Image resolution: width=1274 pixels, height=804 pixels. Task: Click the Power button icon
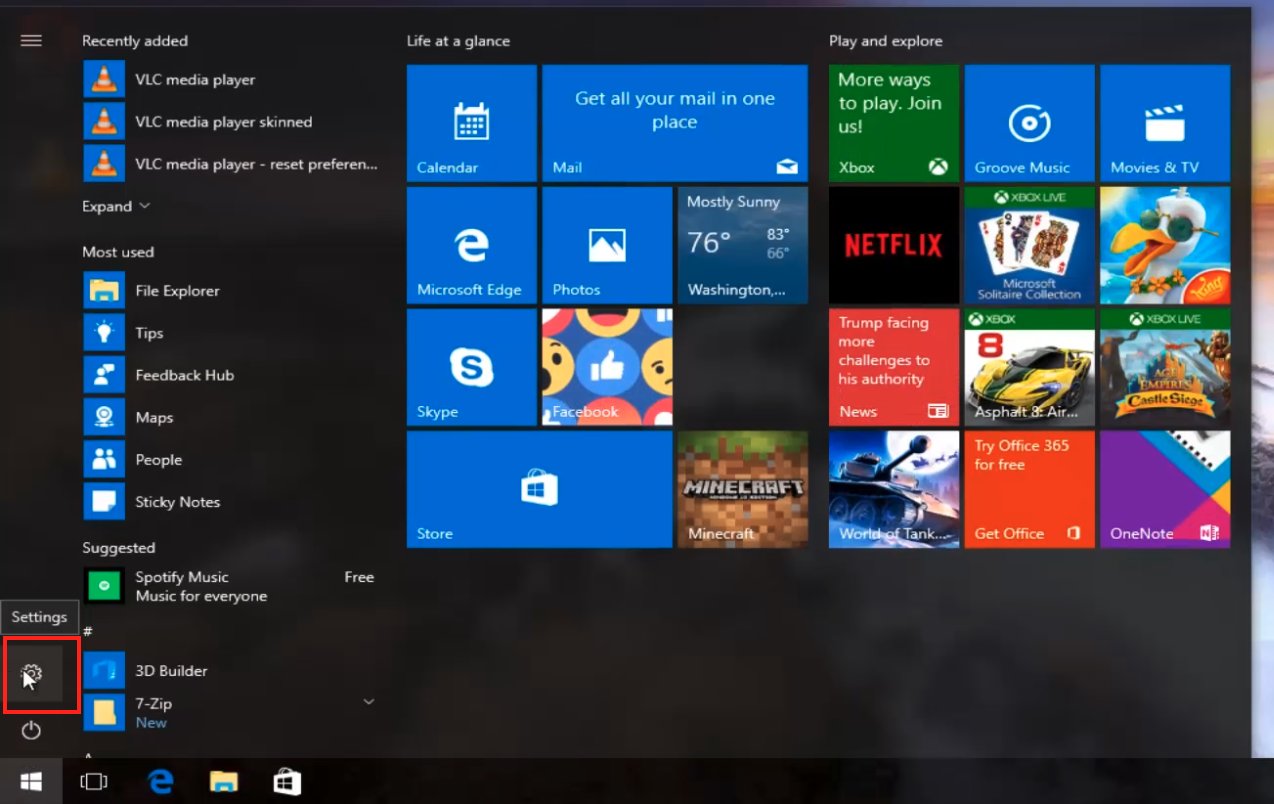(31, 730)
